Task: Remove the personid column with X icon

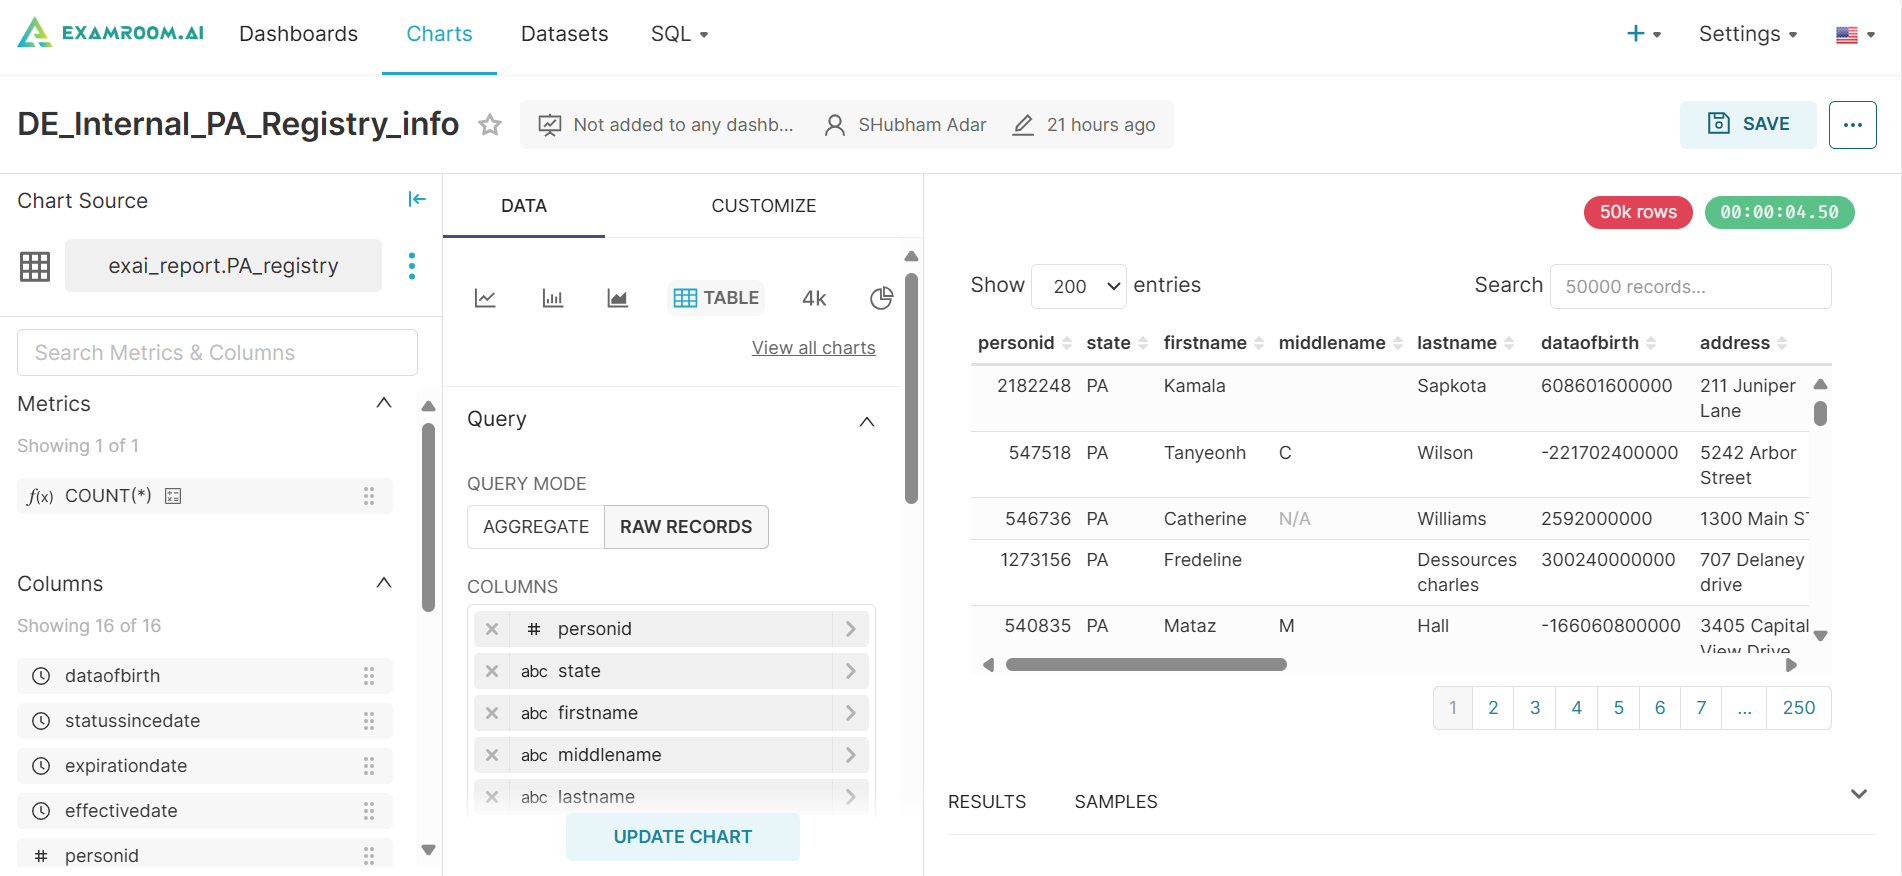Action: (x=492, y=629)
